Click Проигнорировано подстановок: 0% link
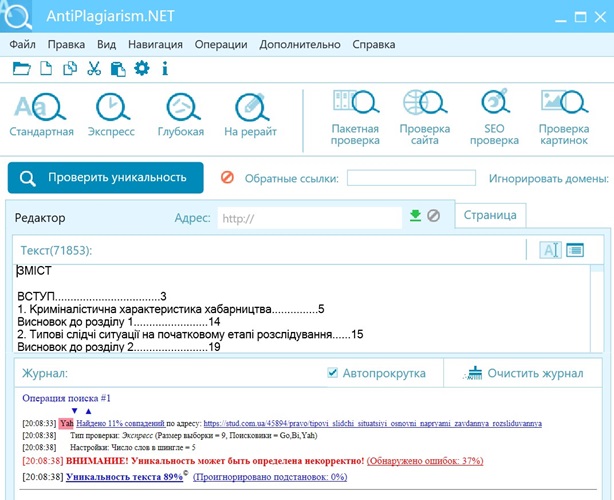This screenshot has width=614, height=500. pyautogui.click(x=270, y=477)
